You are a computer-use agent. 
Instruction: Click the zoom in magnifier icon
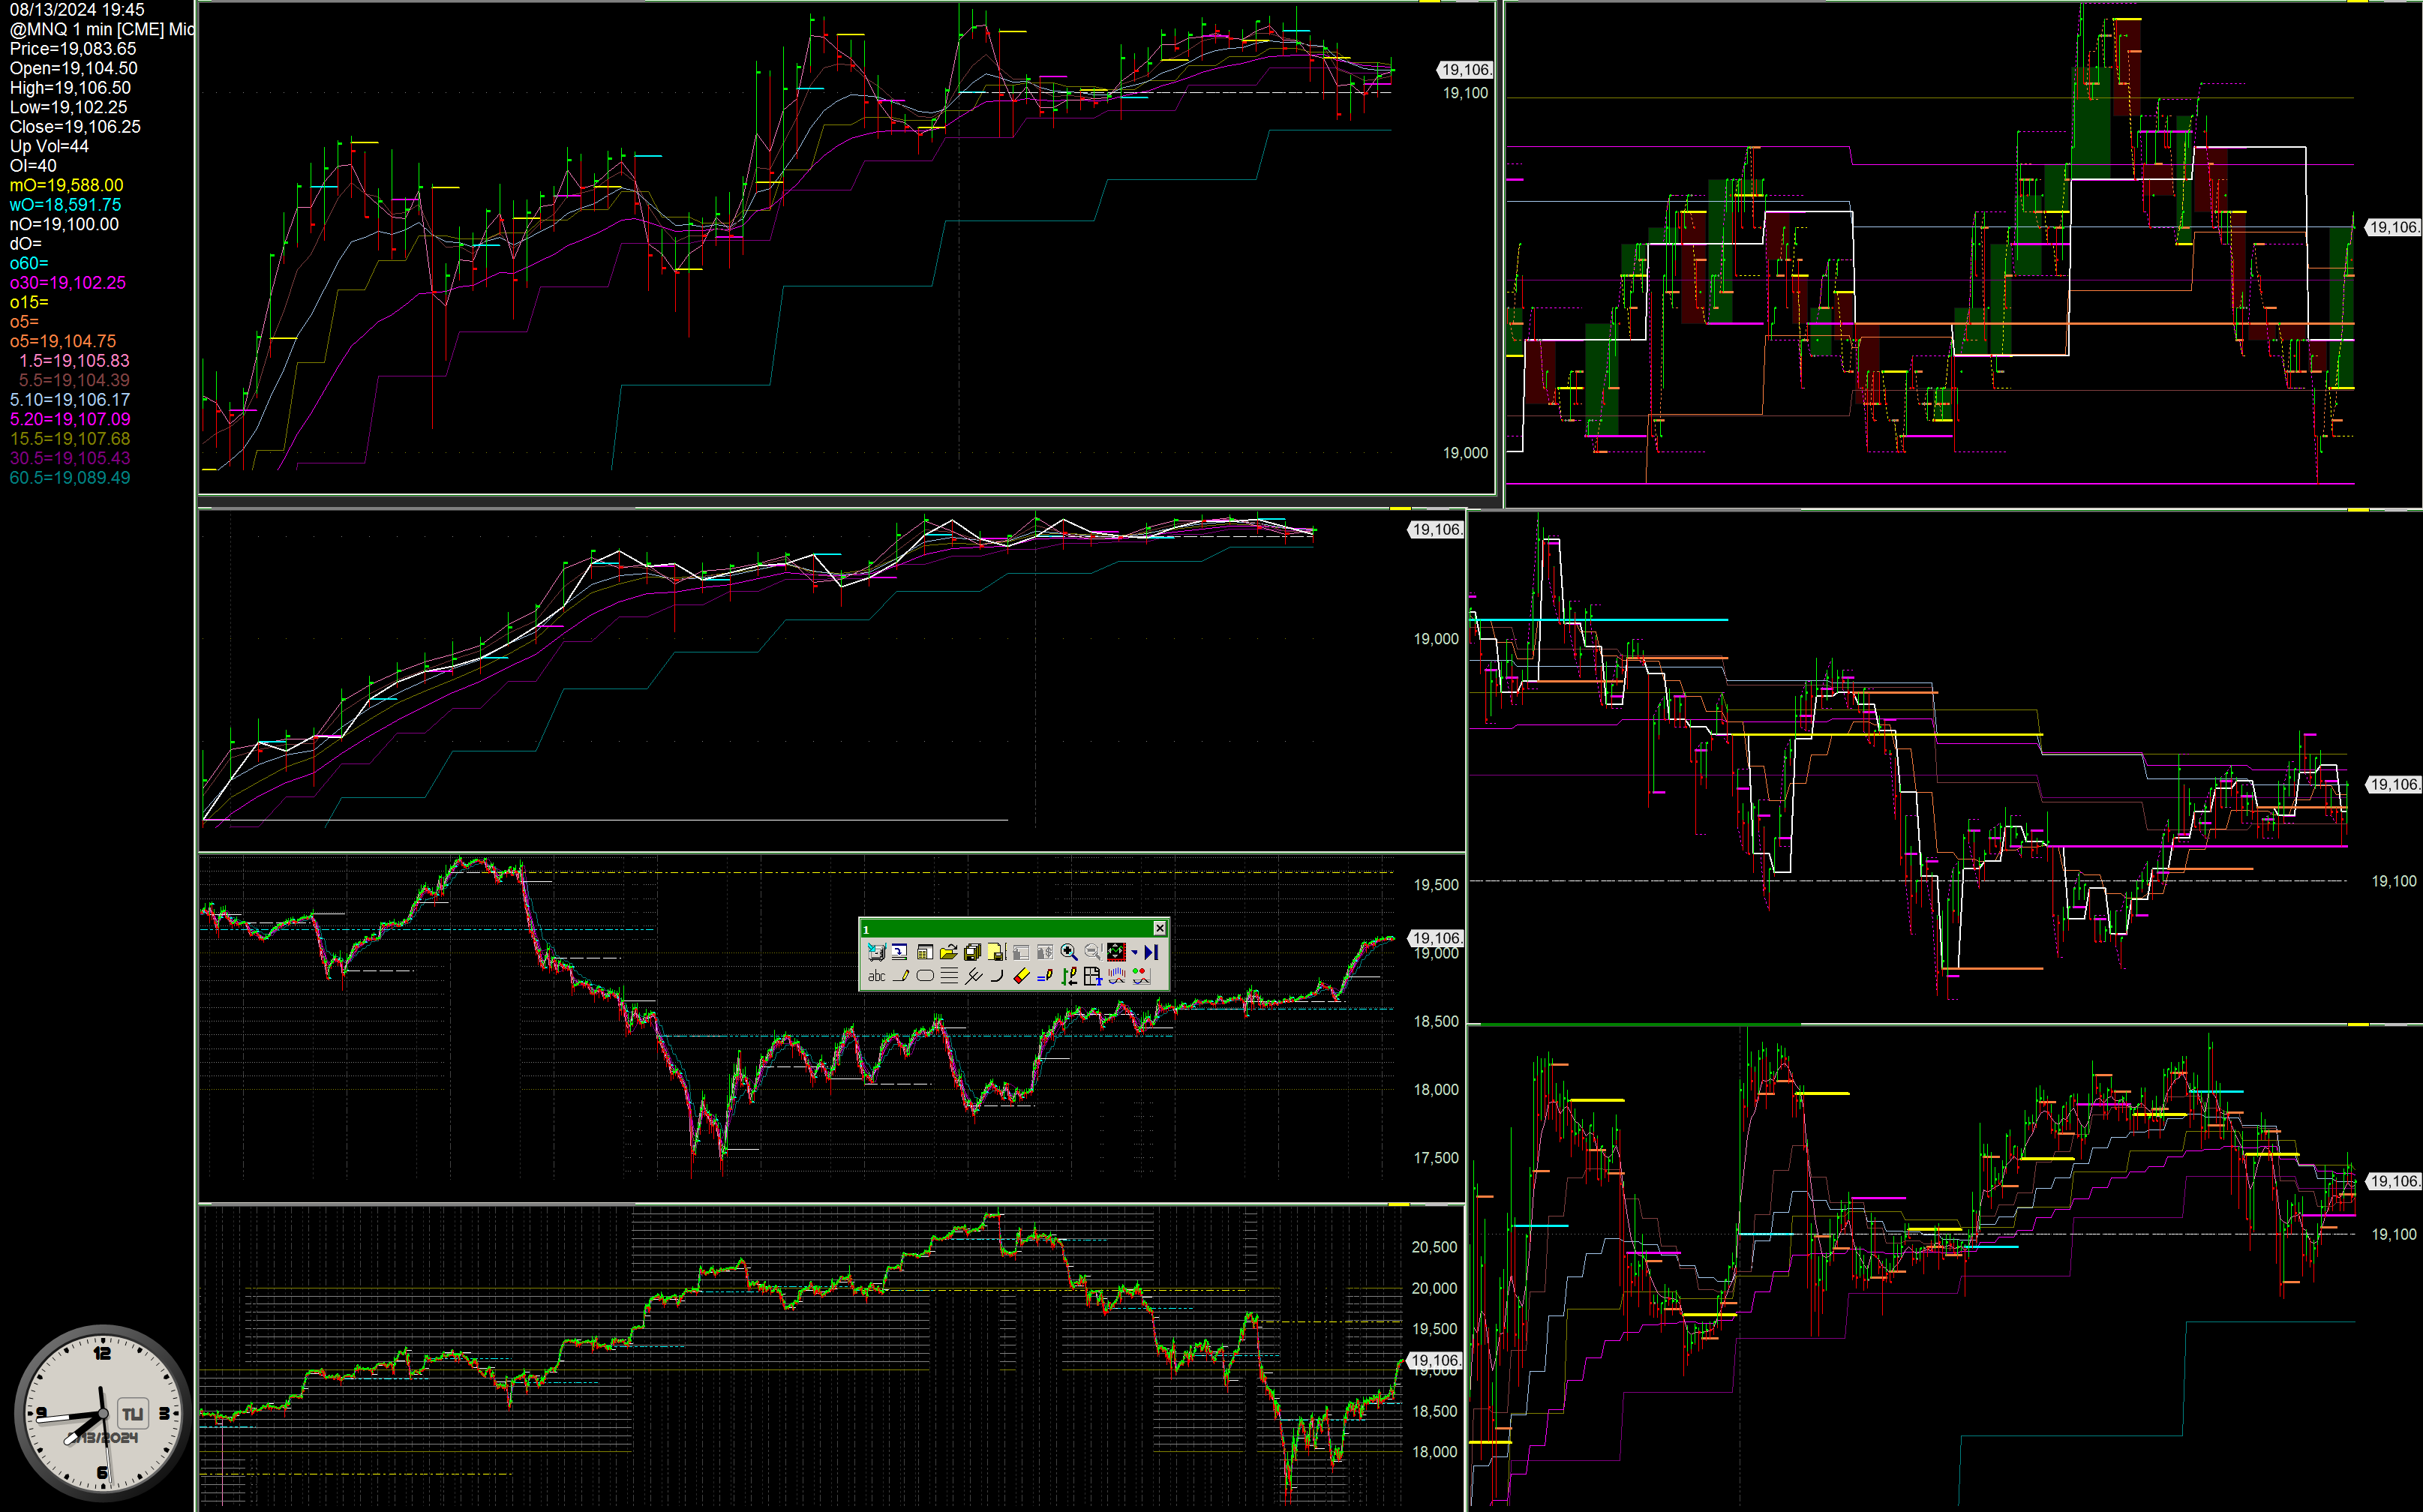pyautogui.click(x=1068, y=952)
